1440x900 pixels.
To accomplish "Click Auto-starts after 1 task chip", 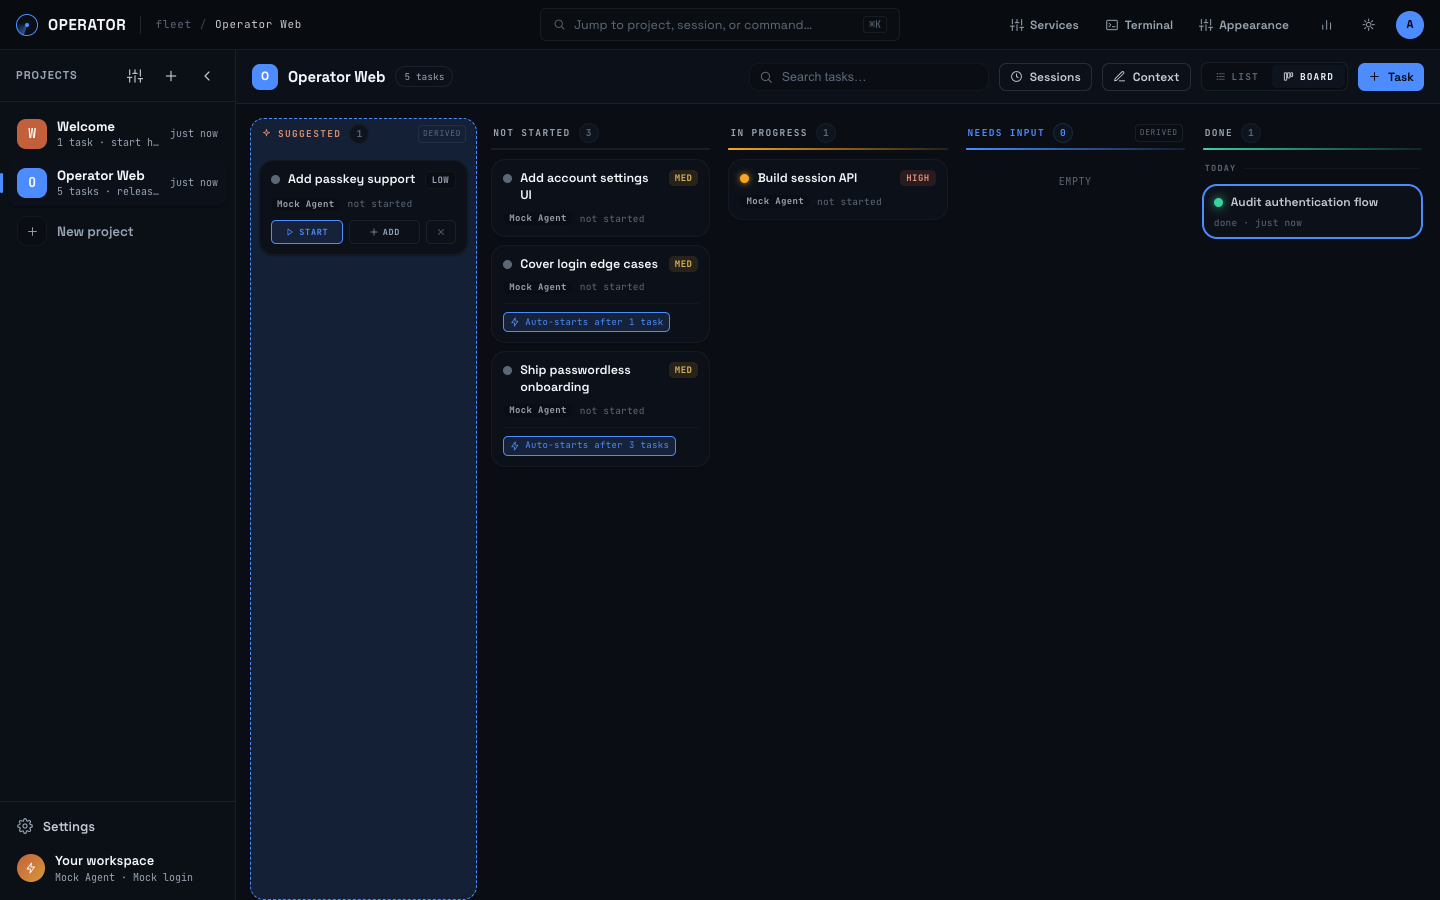I will click(x=586, y=322).
